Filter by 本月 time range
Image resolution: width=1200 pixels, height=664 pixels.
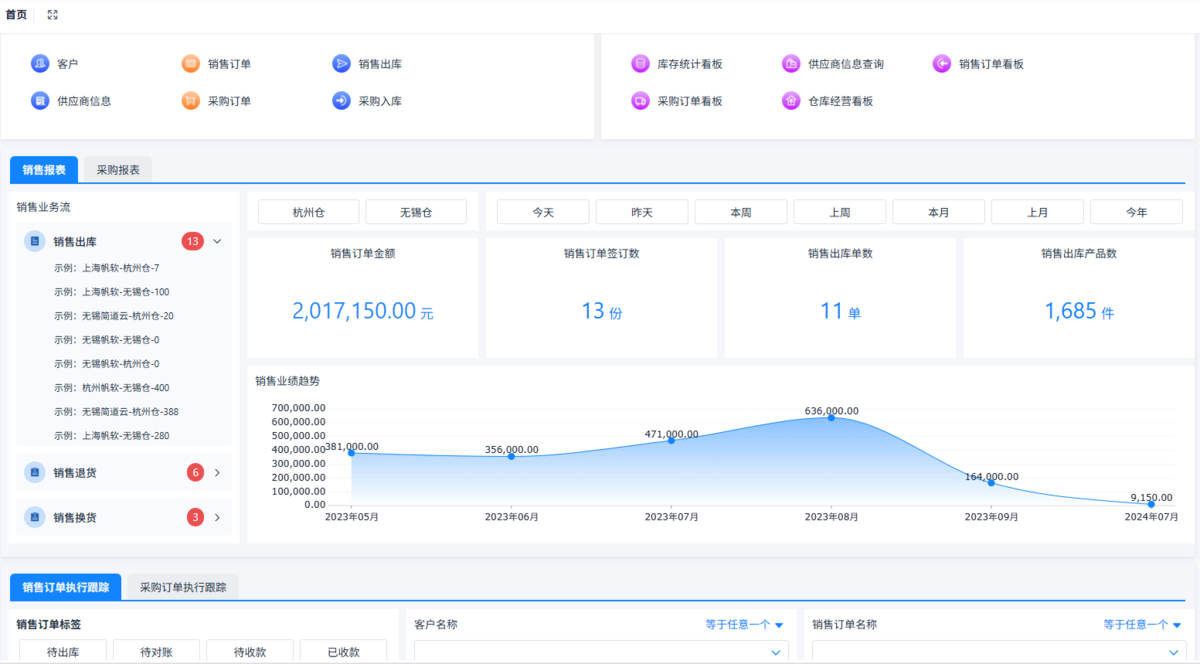click(938, 212)
